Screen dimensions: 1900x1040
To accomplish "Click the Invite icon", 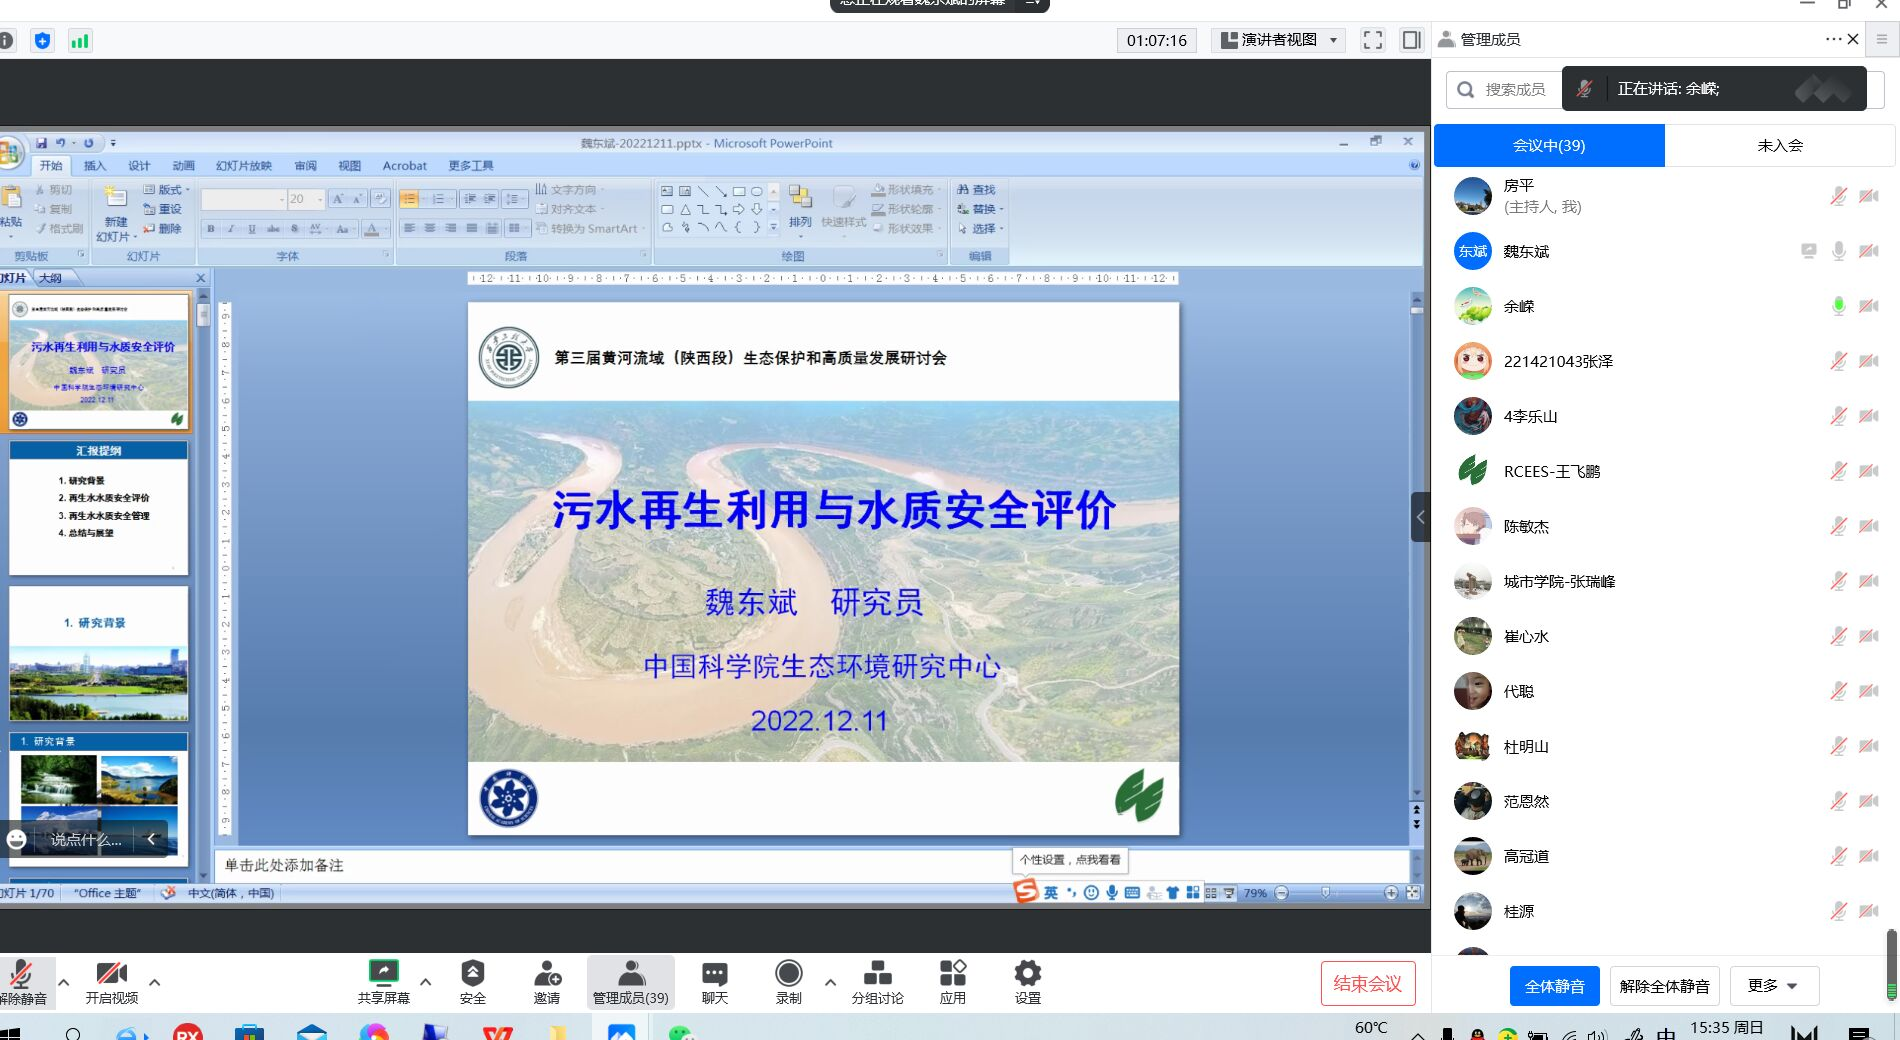I will coord(547,973).
